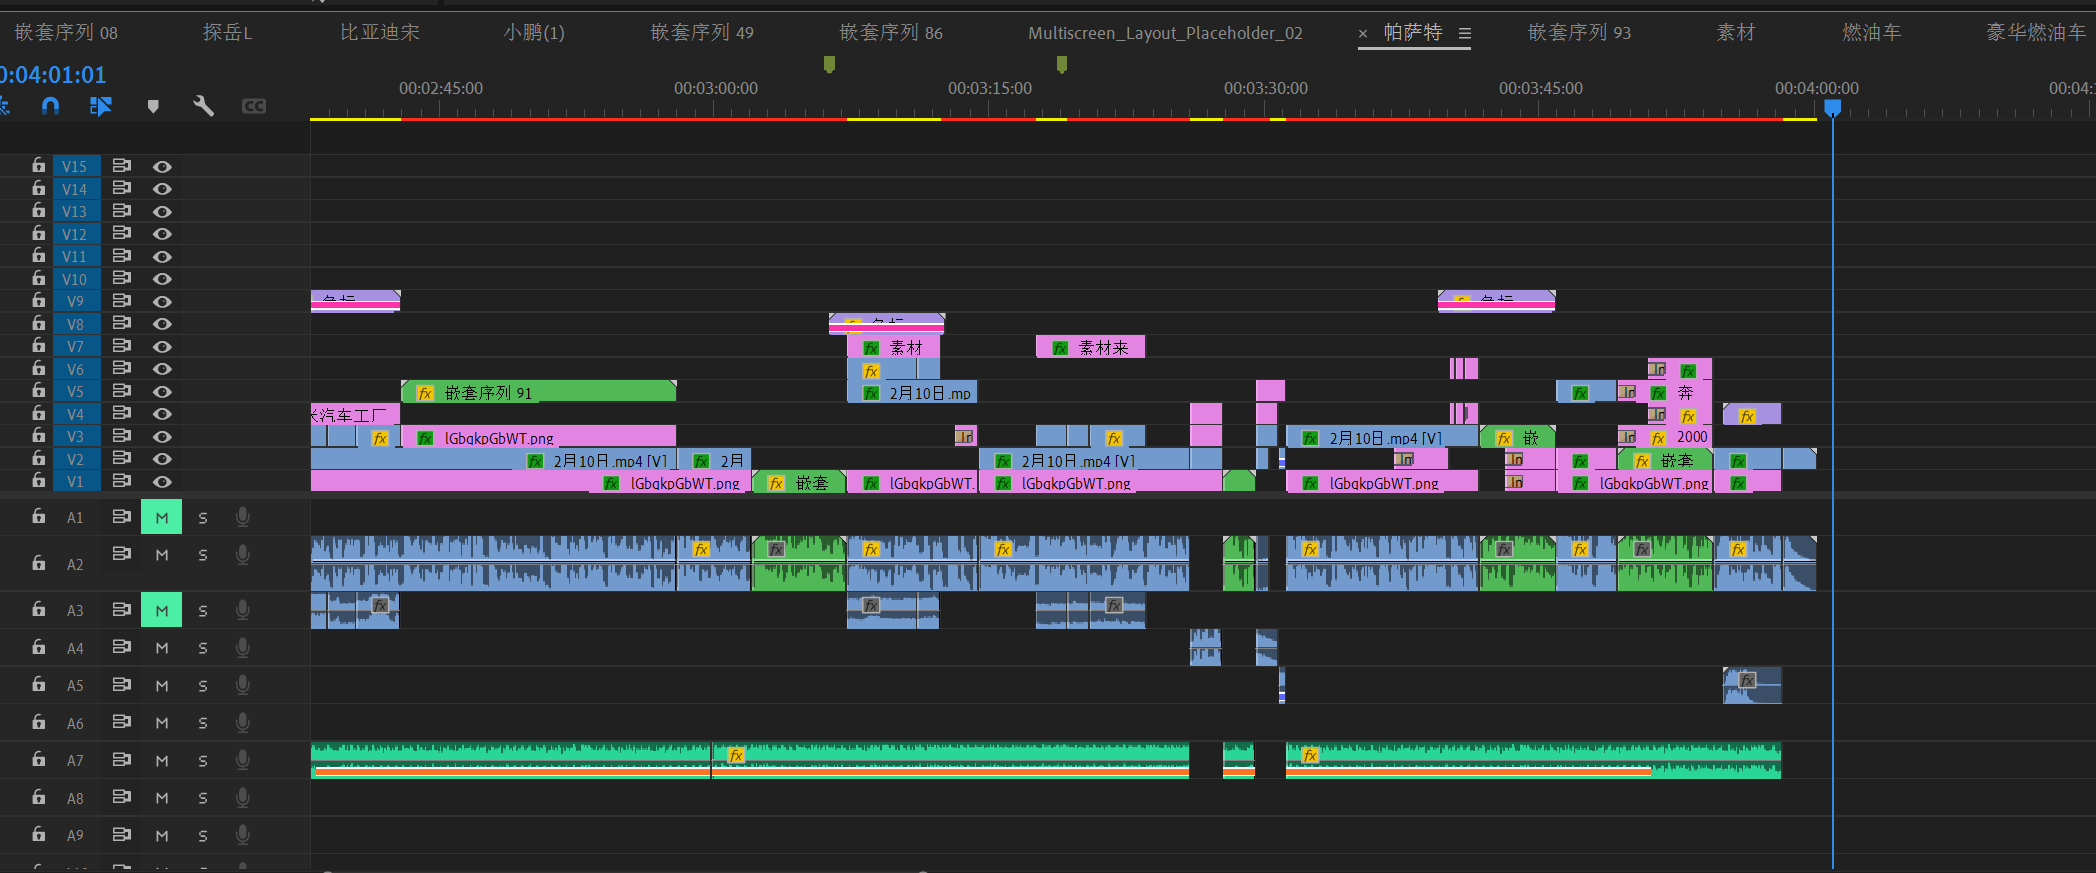
Task: Toggle visibility of track V7
Action: click(x=162, y=347)
